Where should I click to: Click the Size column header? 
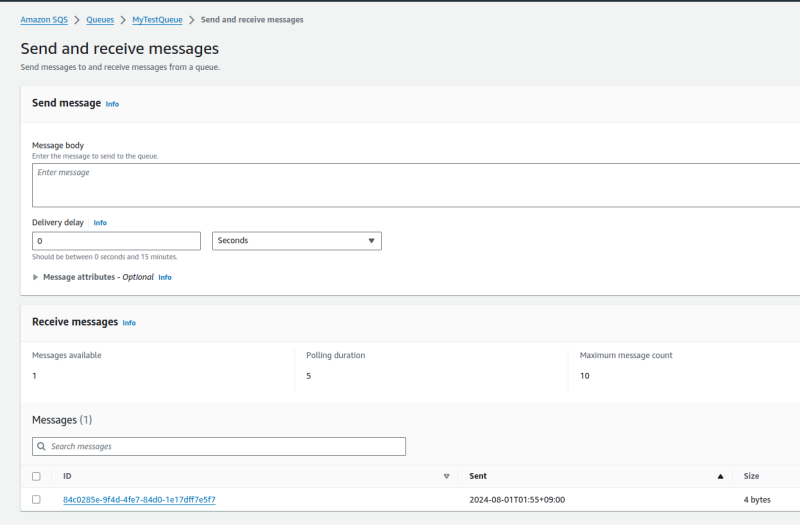tap(752, 476)
